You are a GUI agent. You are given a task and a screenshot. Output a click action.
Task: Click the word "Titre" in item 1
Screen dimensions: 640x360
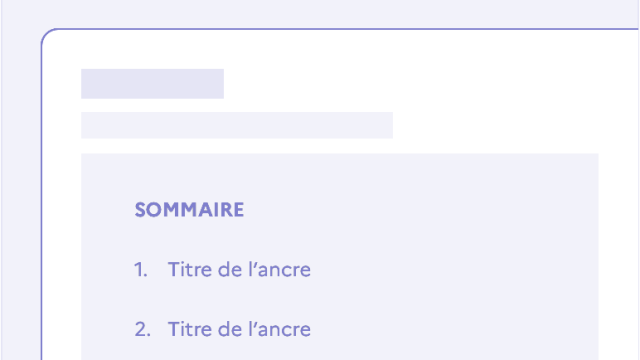point(190,270)
